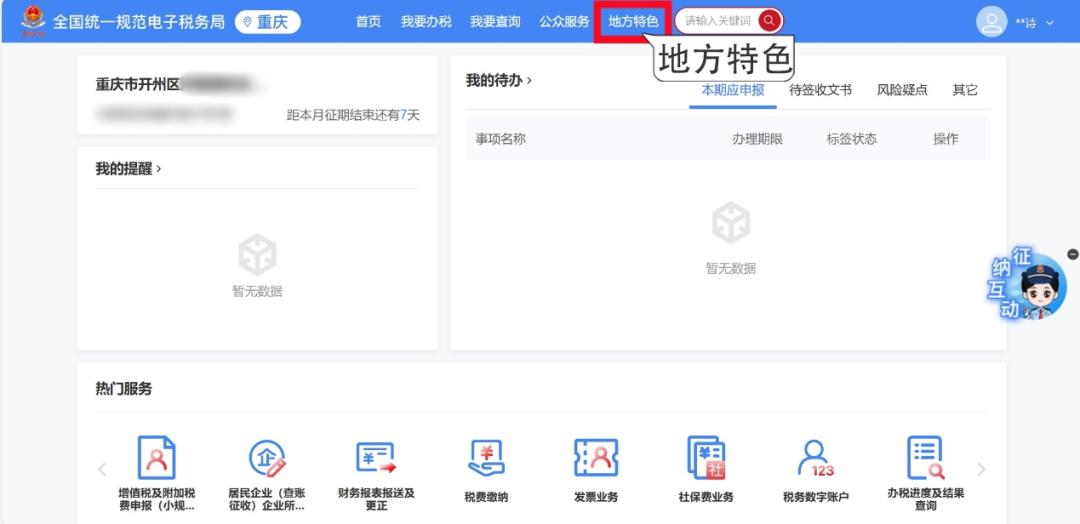Show next 热门服务 items with the right arrow
This screenshot has height=524, width=1080.
coord(982,470)
